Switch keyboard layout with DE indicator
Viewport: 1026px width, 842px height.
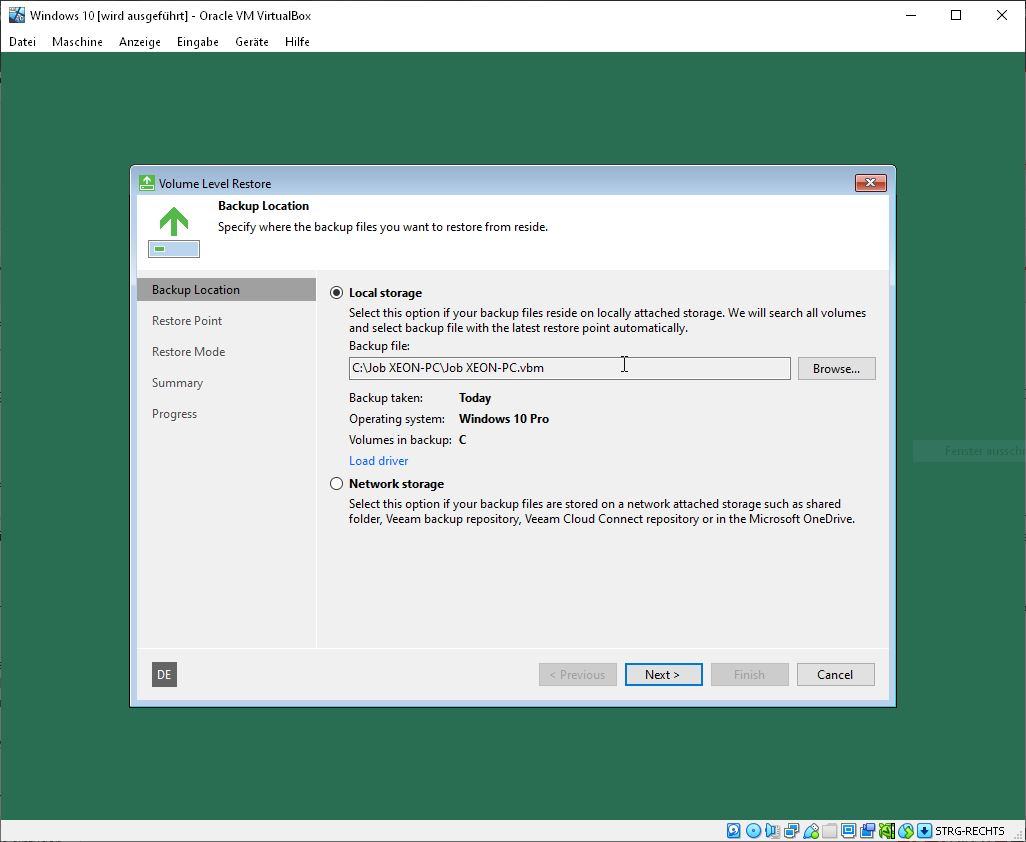point(164,675)
